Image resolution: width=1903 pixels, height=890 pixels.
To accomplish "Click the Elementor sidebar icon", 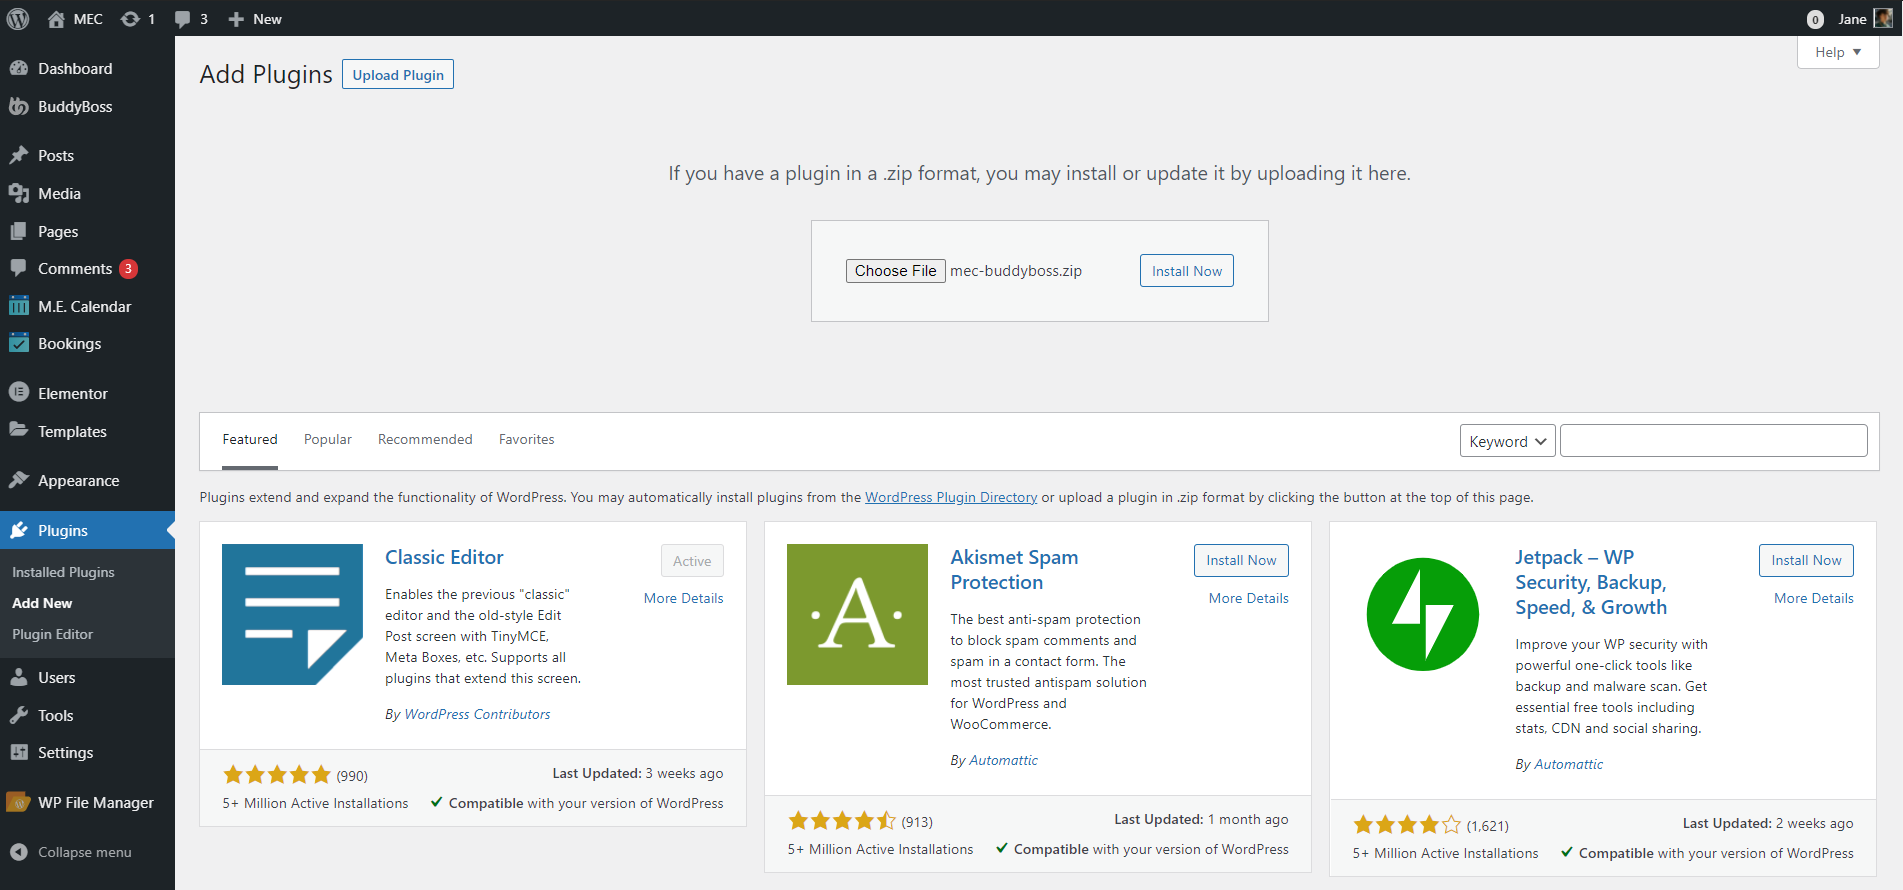I will tap(19, 393).
